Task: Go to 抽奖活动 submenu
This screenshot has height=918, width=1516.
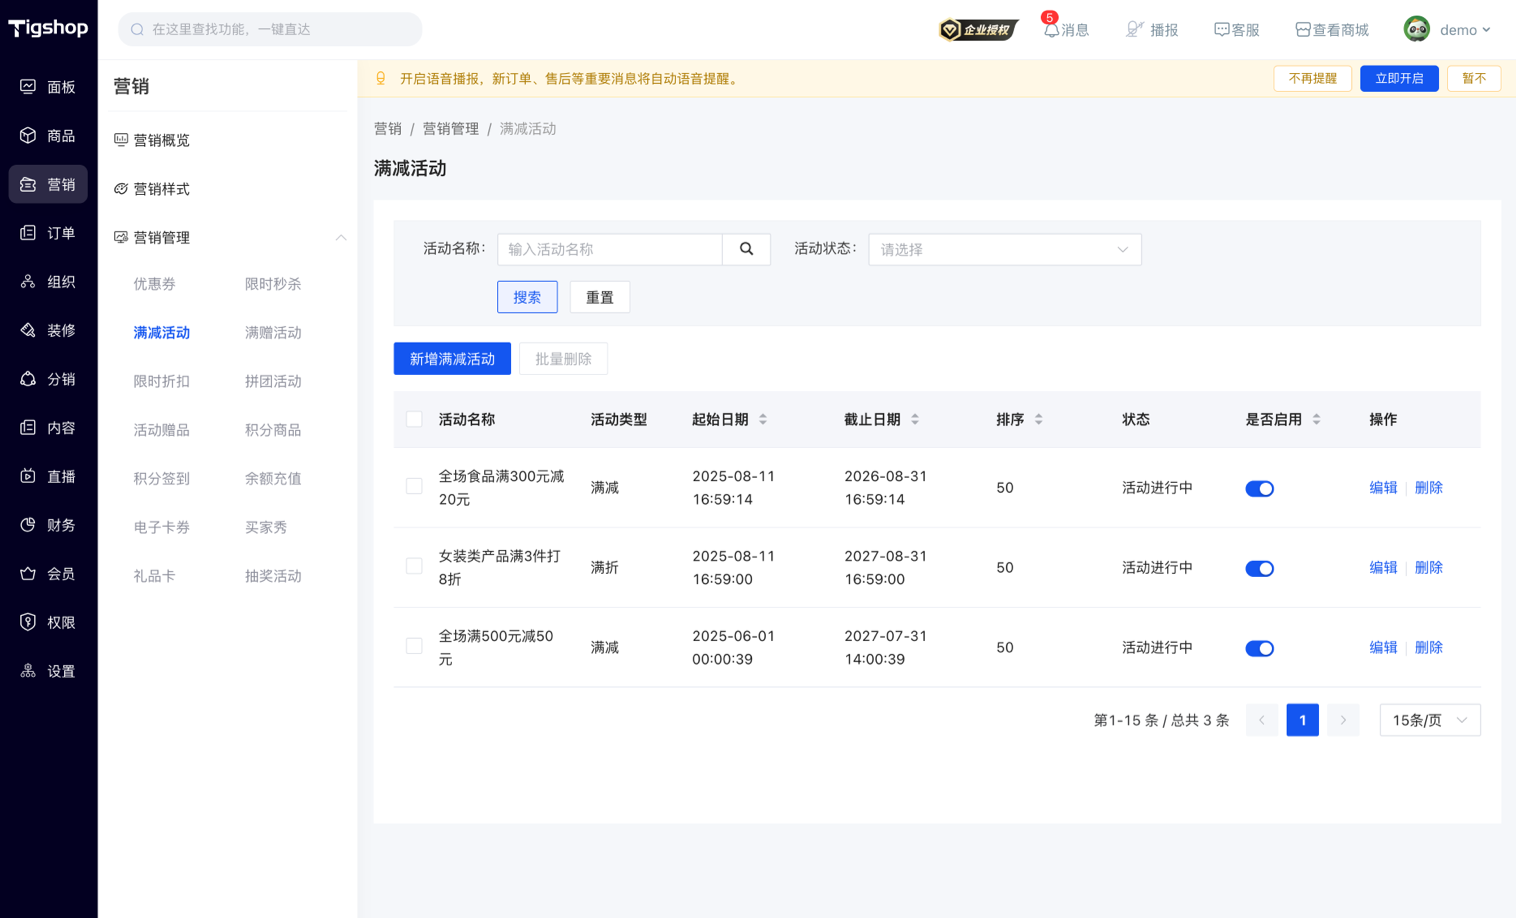Action: (273, 576)
